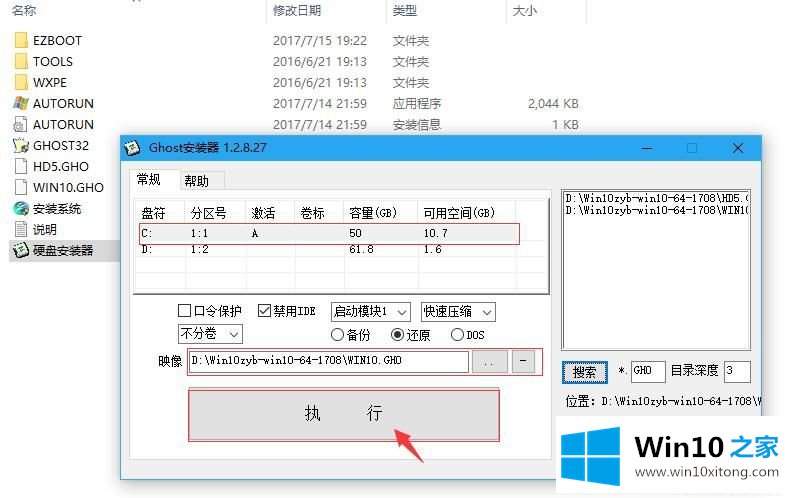Close the Ghost安装器 window
The height and width of the screenshot is (498, 791).
(x=738, y=148)
